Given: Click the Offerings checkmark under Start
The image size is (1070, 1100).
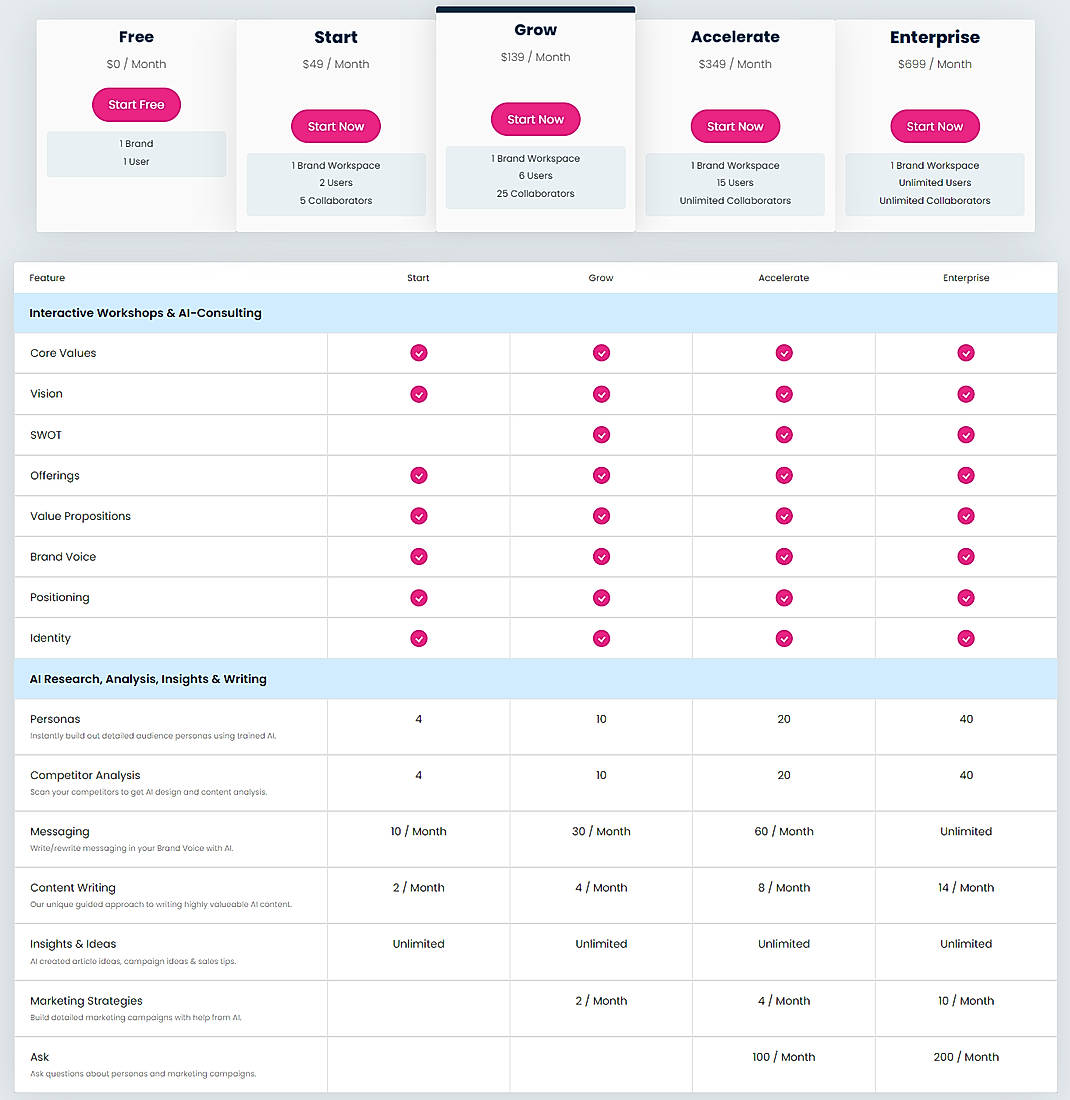Looking at the screenshot, I should 418,475.
